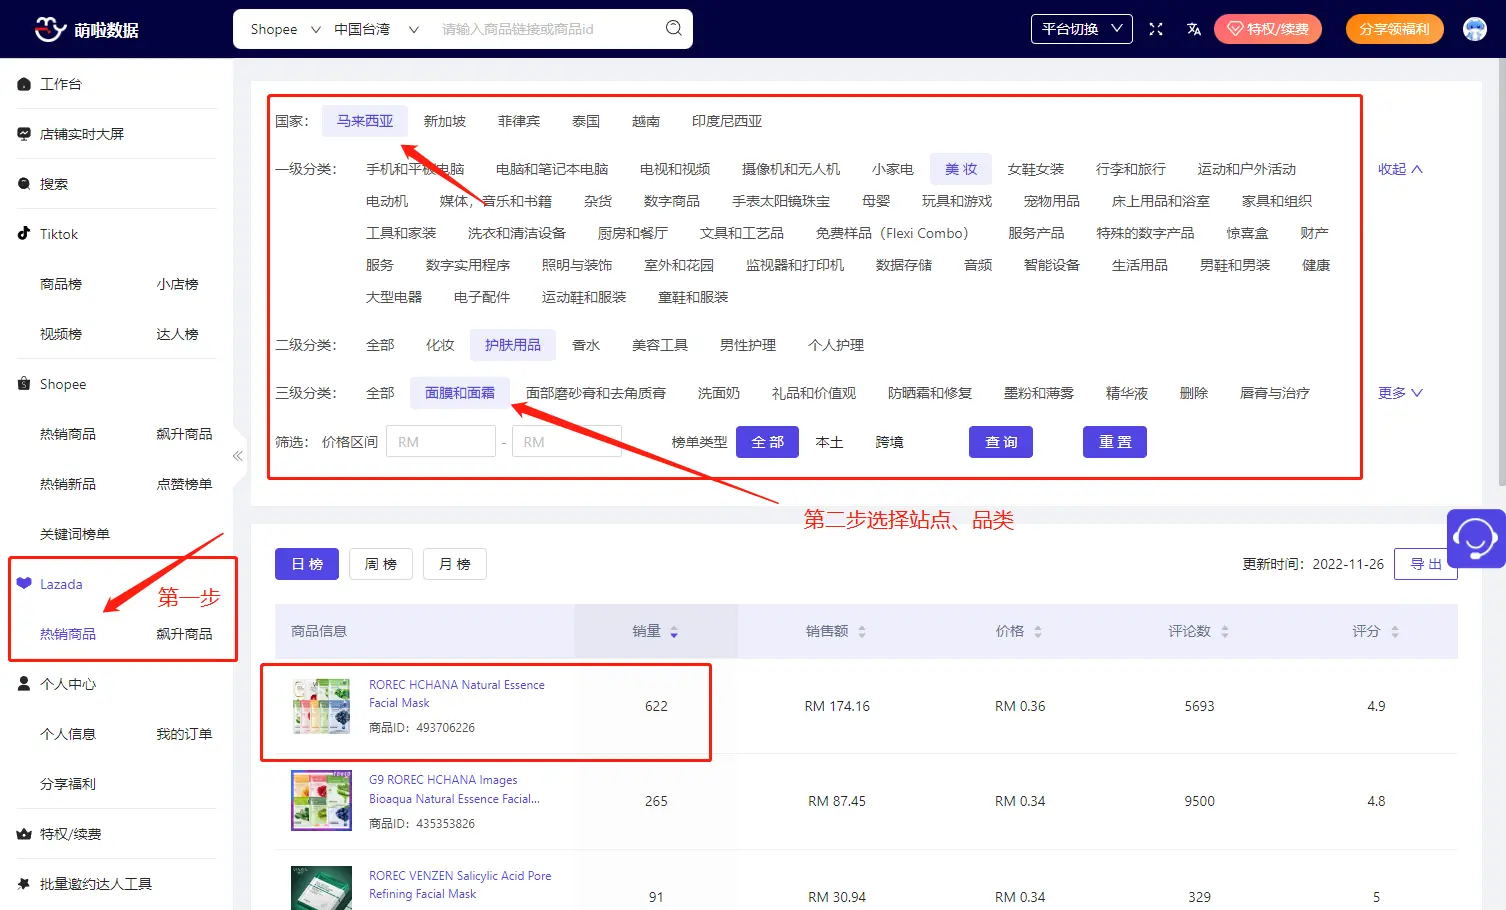
Task: Sort by 价格 column arrows
Action: coord(1038,632)
